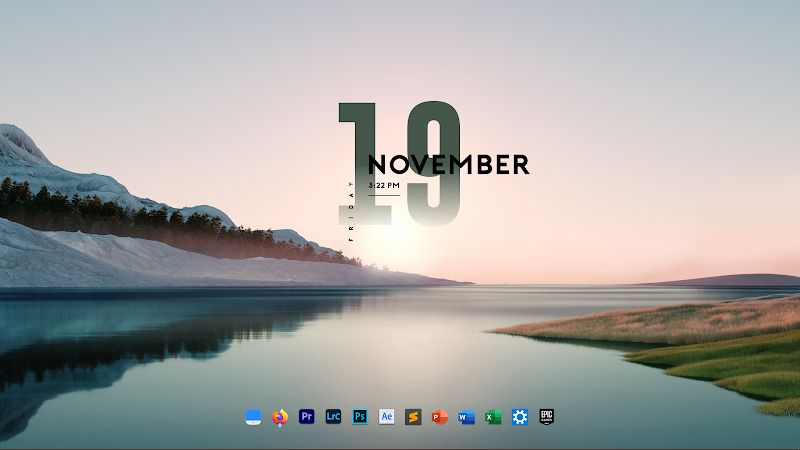The image size is (800, 450).
Task: Click the large digit 9 of the date
Action: click(x=434, y=163)
